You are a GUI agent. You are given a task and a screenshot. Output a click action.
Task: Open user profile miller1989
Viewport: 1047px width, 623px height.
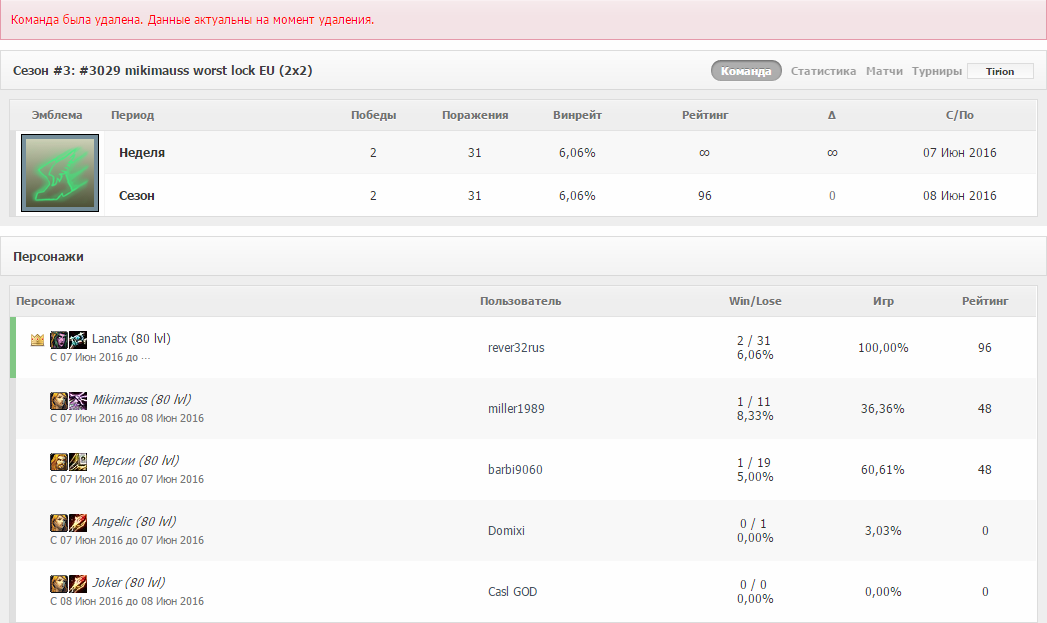coord(516,409)
